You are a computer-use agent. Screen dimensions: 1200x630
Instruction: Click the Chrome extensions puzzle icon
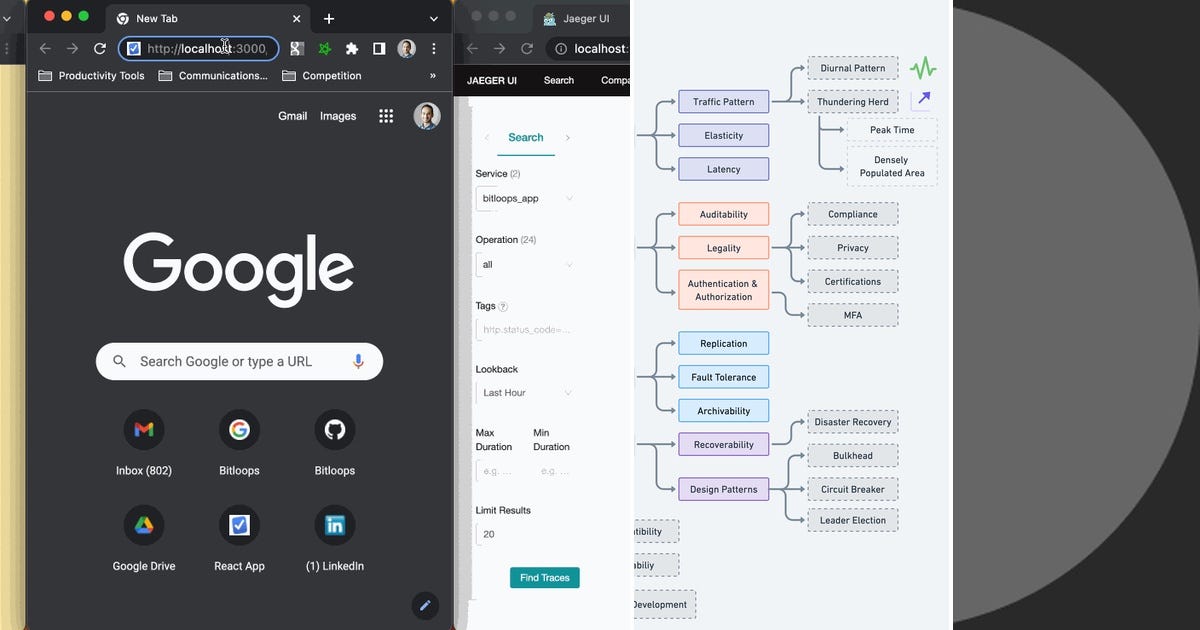(x=351, y=47)
